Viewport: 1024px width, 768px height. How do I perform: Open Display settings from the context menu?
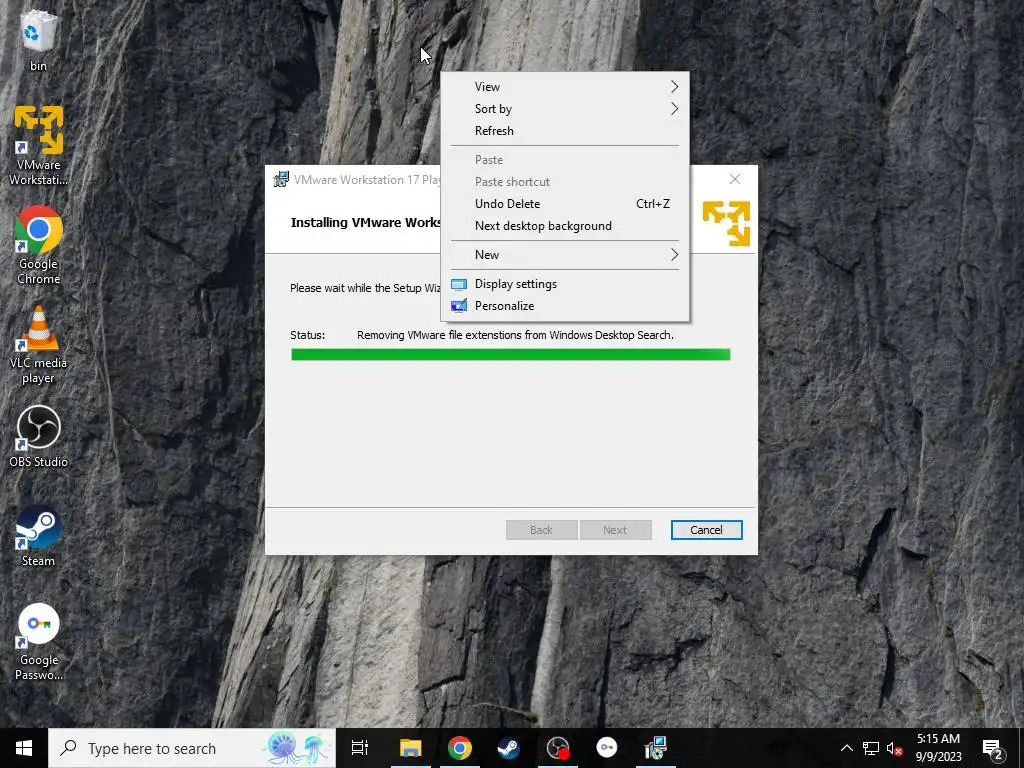click(x=565, y=284)
